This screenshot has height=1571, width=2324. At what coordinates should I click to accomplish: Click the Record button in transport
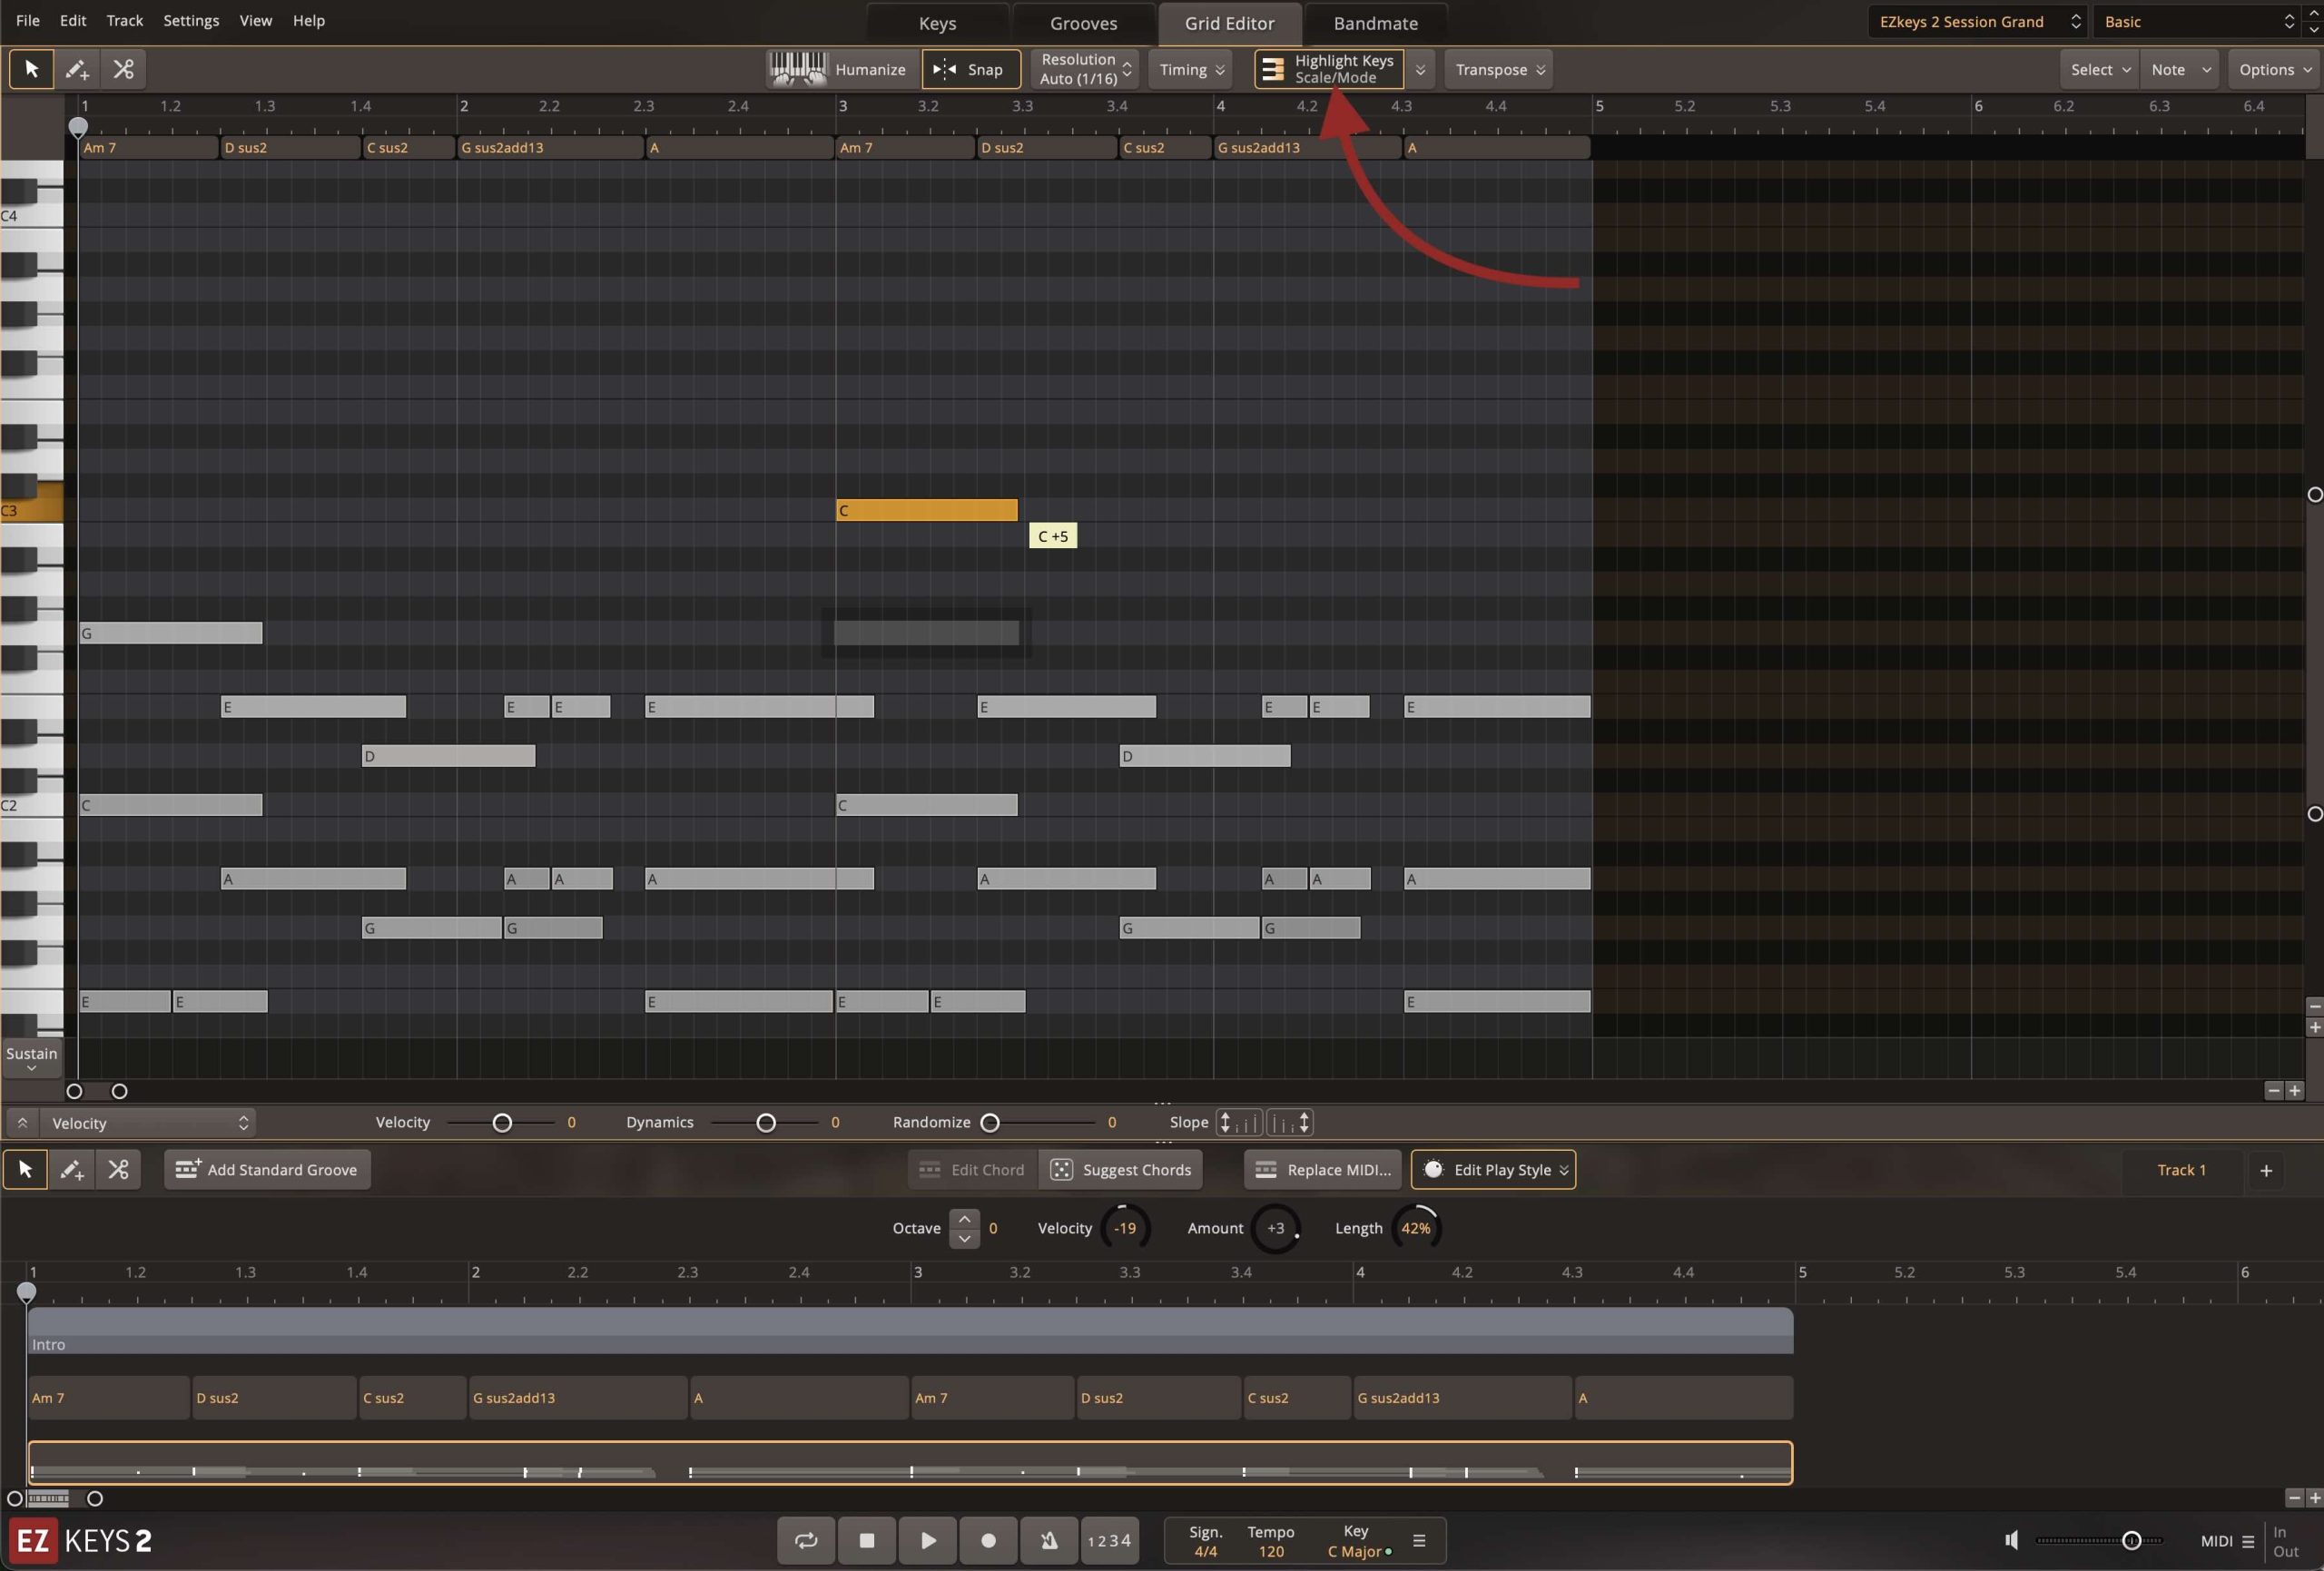(x=988, y=1540)
